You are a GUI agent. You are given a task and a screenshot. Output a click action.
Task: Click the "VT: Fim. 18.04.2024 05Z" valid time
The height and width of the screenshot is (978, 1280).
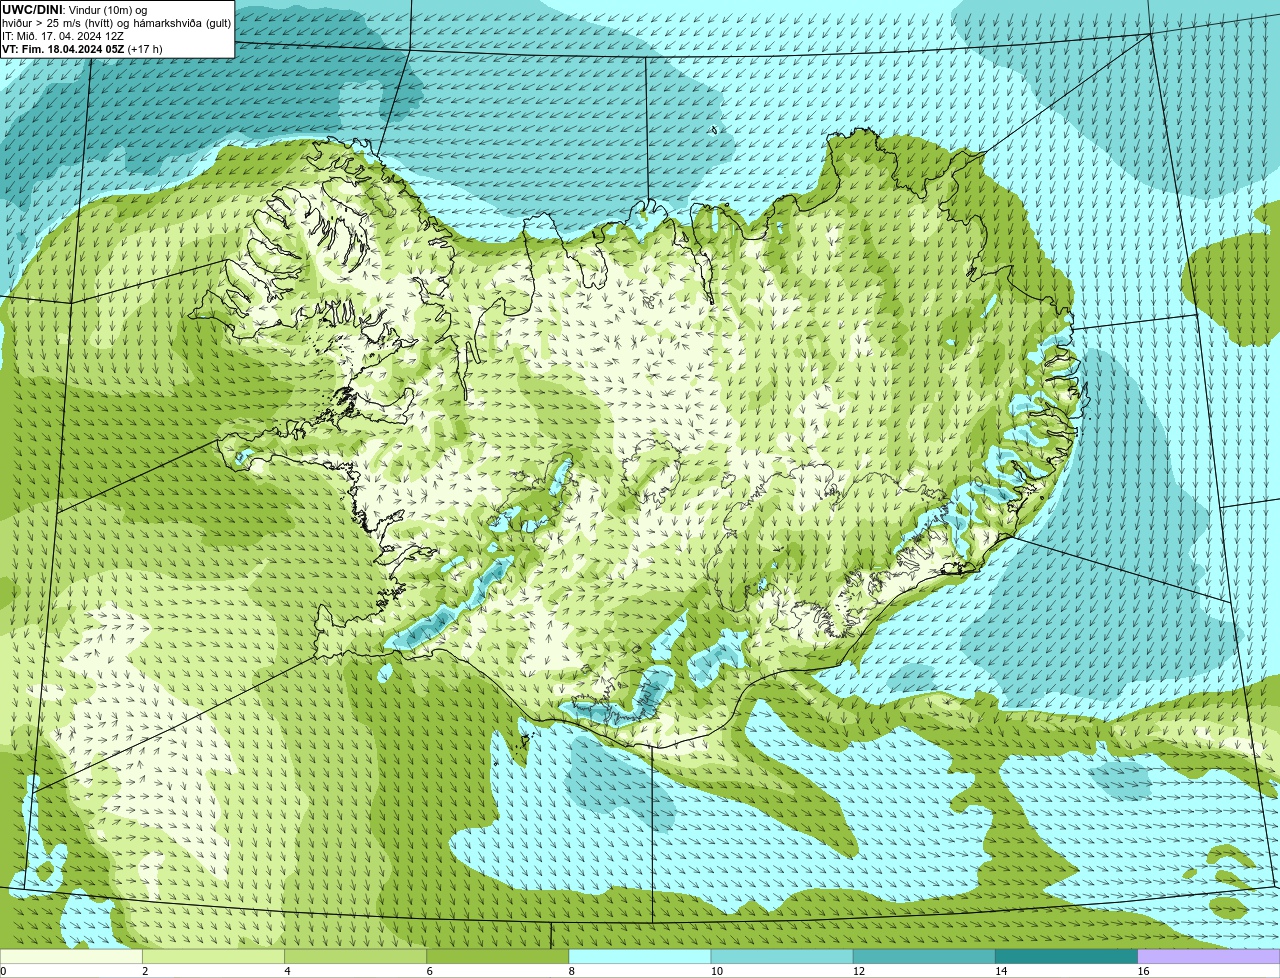[64, 49]
